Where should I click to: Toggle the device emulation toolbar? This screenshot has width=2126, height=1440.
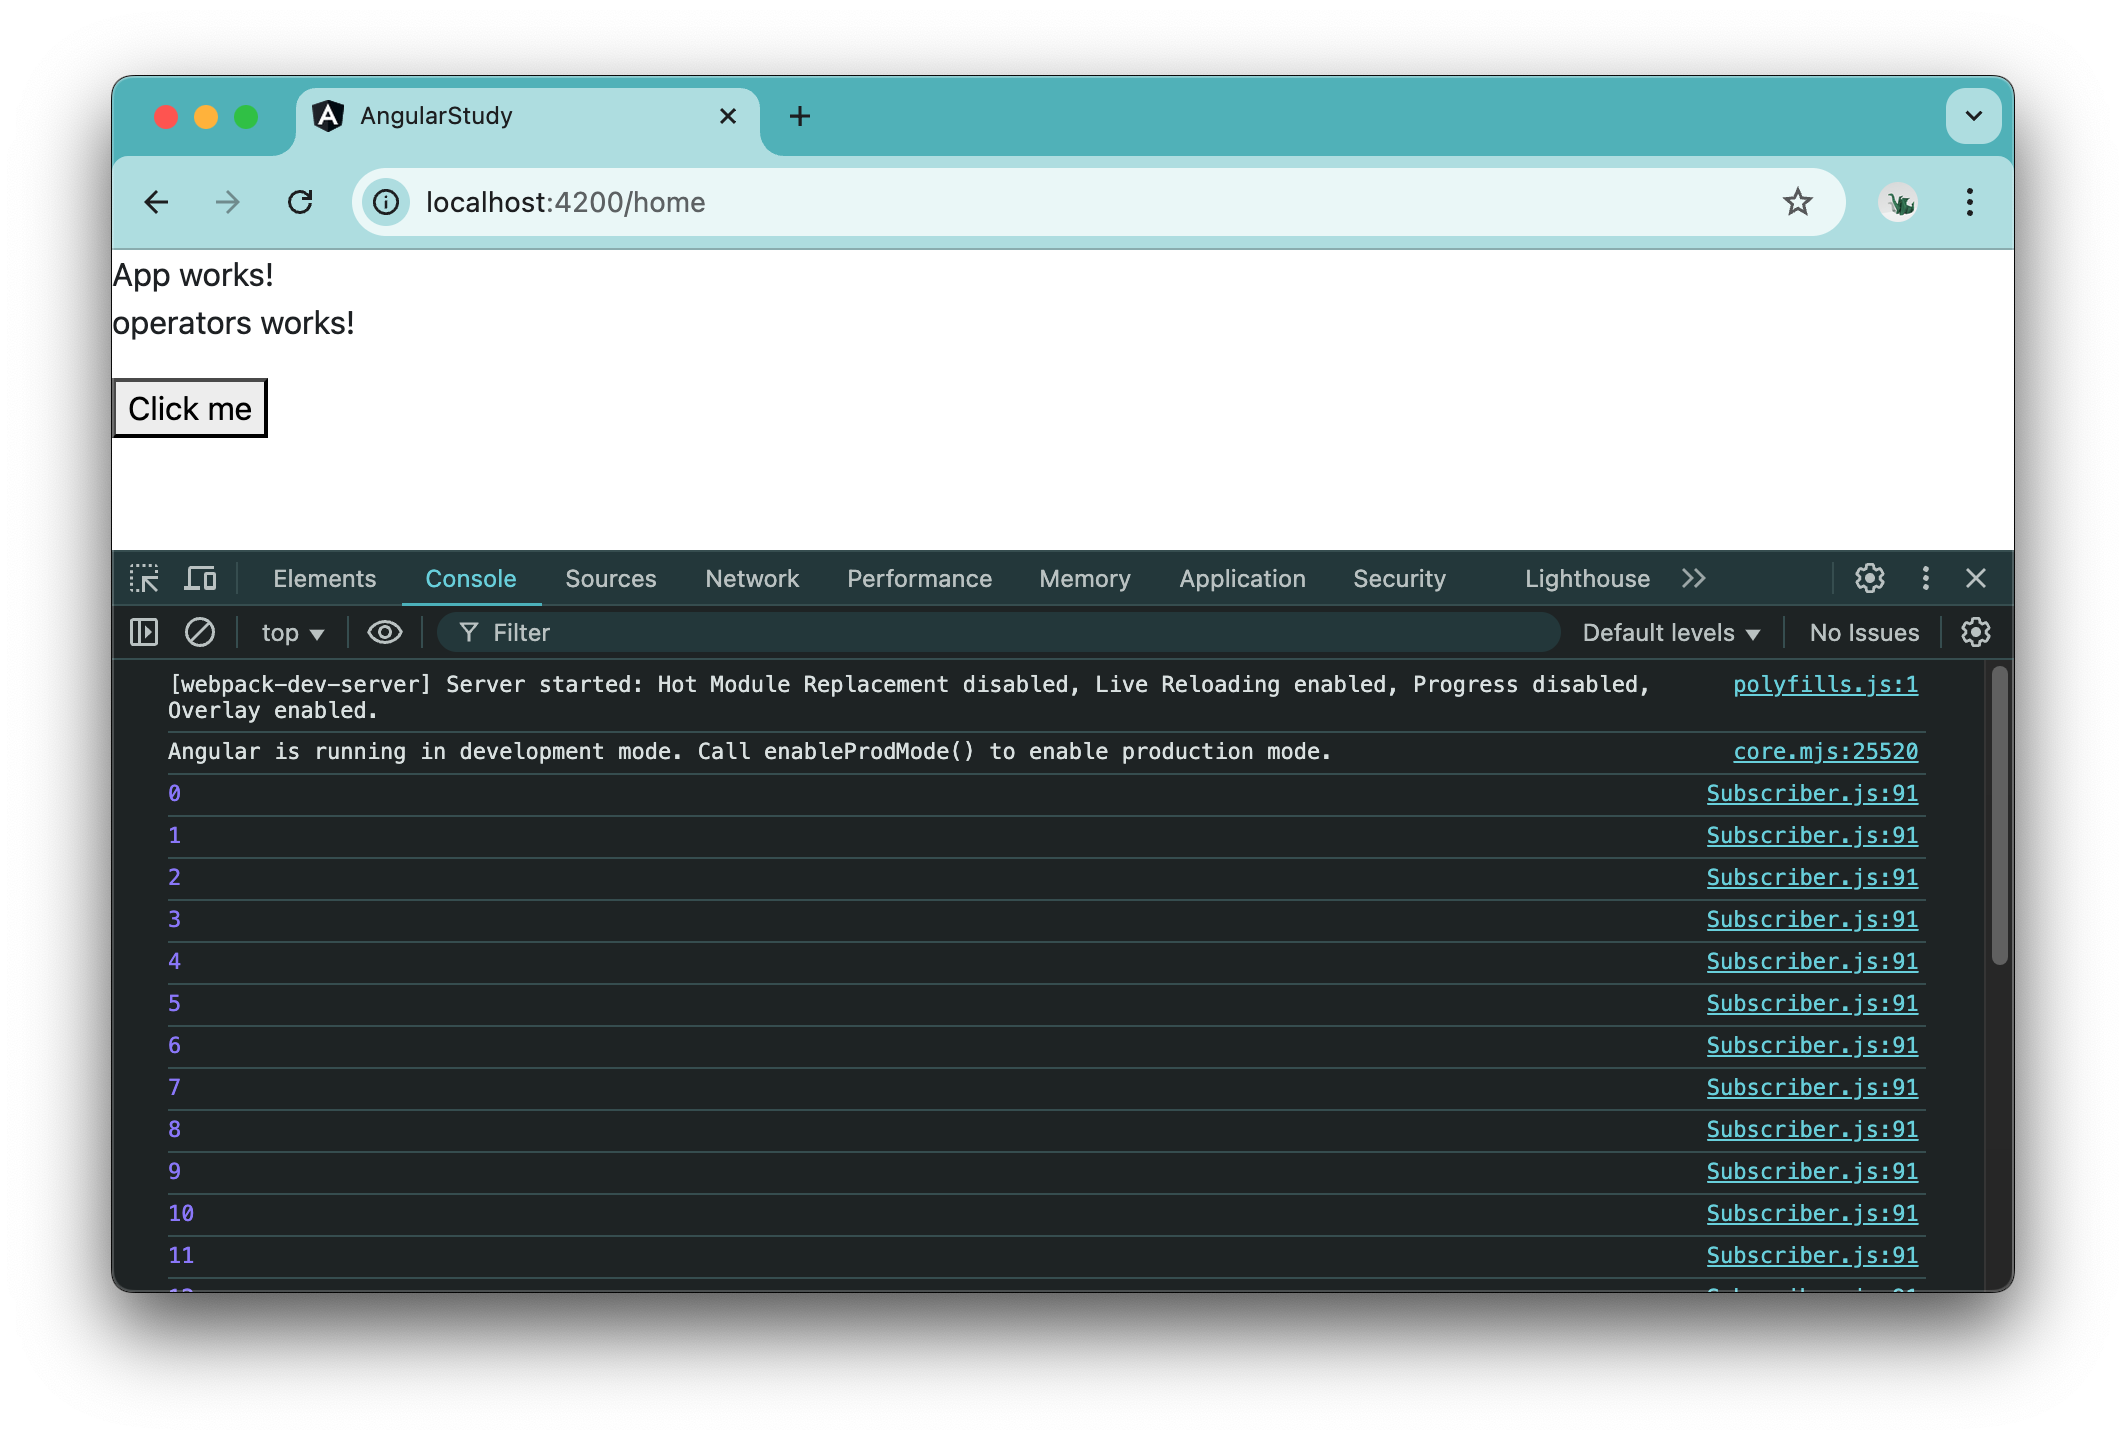201,578
